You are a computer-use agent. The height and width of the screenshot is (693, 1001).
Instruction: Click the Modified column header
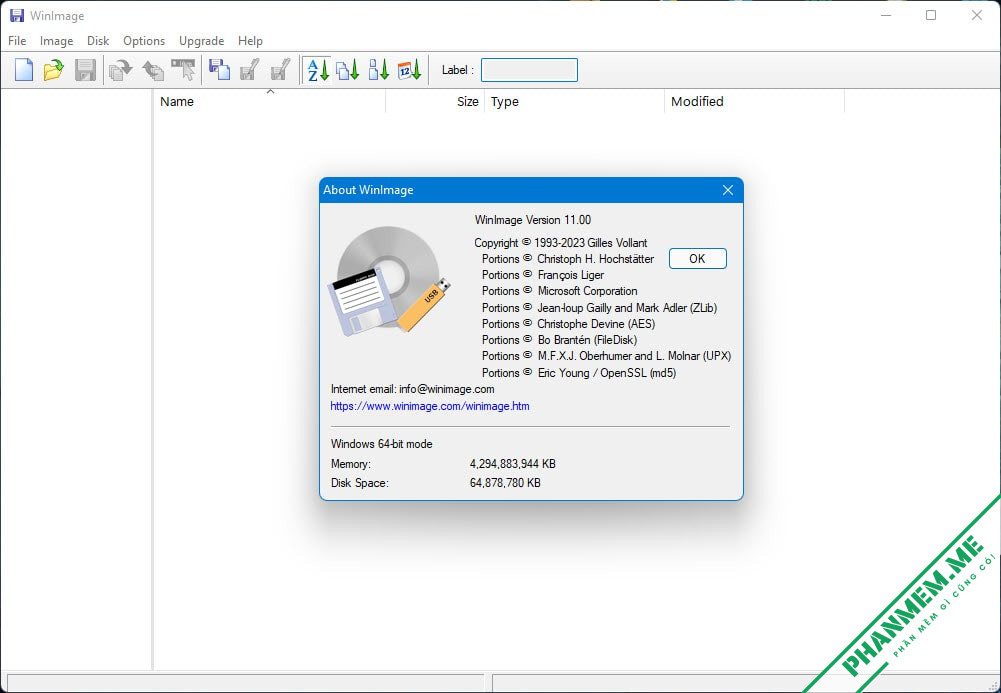(x=755, y=101)
